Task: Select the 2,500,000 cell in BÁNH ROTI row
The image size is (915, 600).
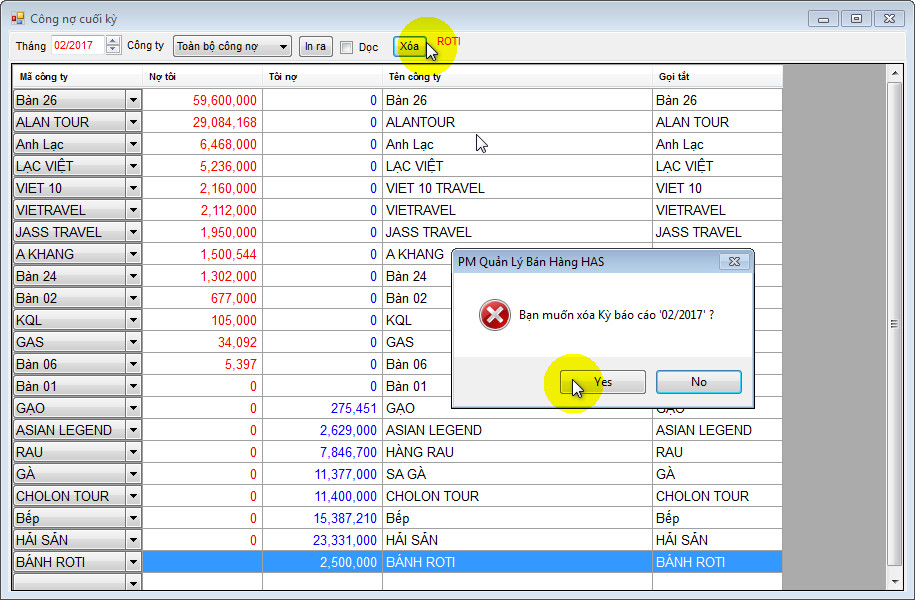Action: tap(322, 562)
